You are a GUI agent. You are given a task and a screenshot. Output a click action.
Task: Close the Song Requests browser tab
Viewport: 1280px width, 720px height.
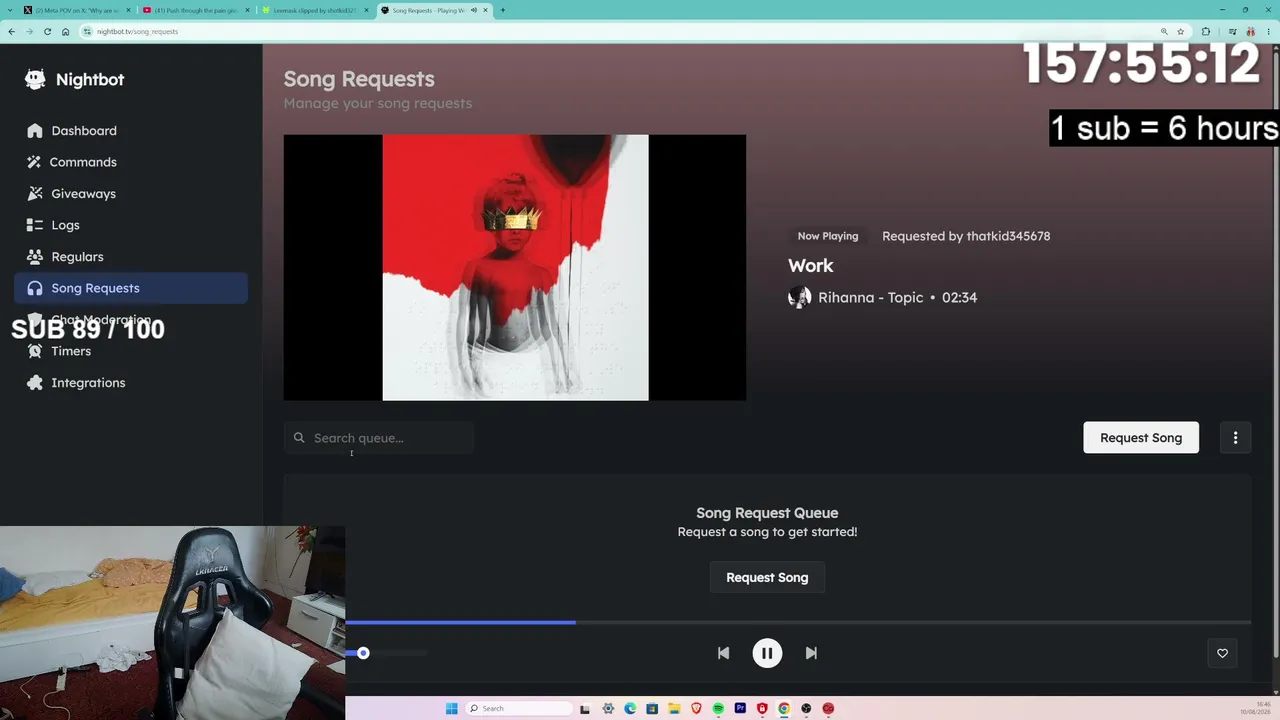coord(485,10)
